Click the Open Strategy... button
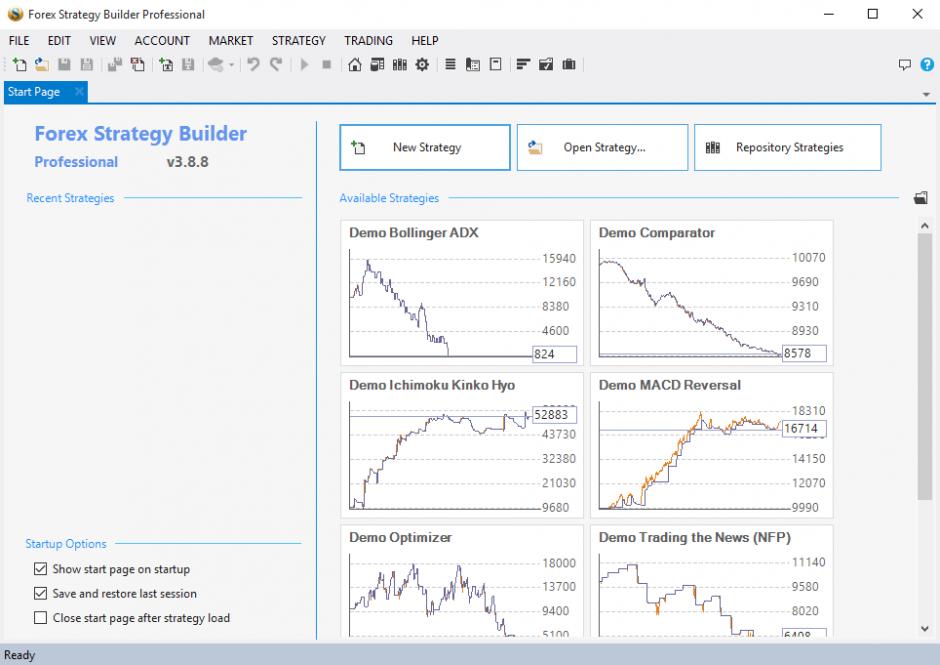This screenshot has width=940, height=665. click(x=602, y=148)
